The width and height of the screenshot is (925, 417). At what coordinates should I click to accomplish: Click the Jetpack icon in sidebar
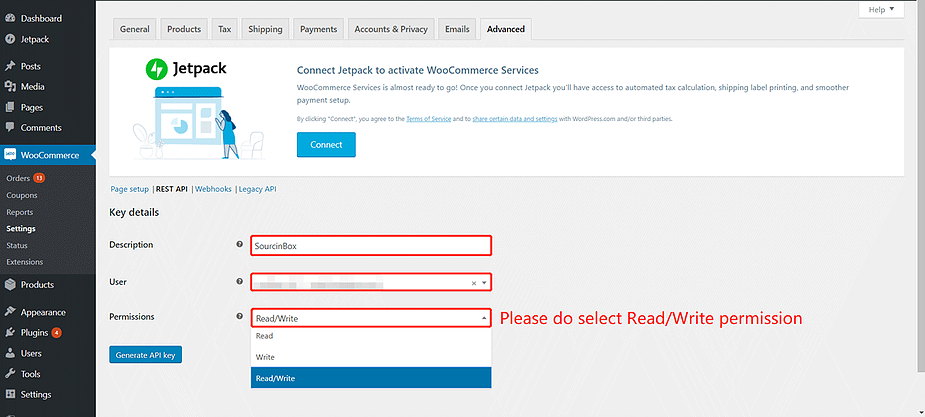tap(9, 40)
